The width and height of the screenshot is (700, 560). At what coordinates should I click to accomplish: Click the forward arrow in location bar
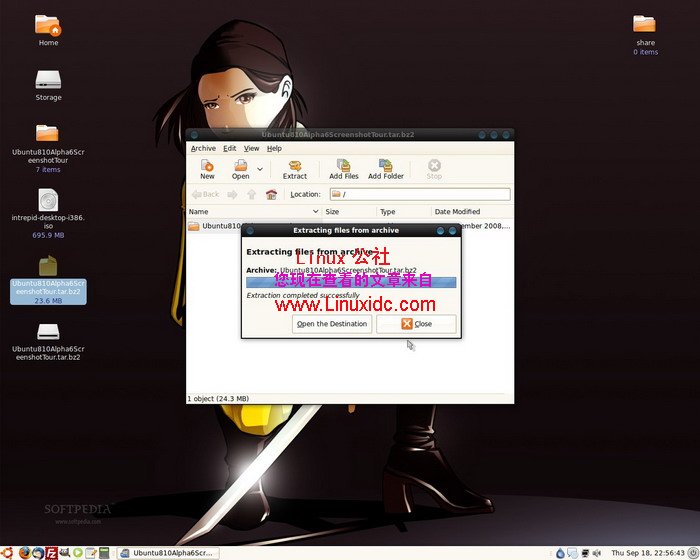pos(232,194)
